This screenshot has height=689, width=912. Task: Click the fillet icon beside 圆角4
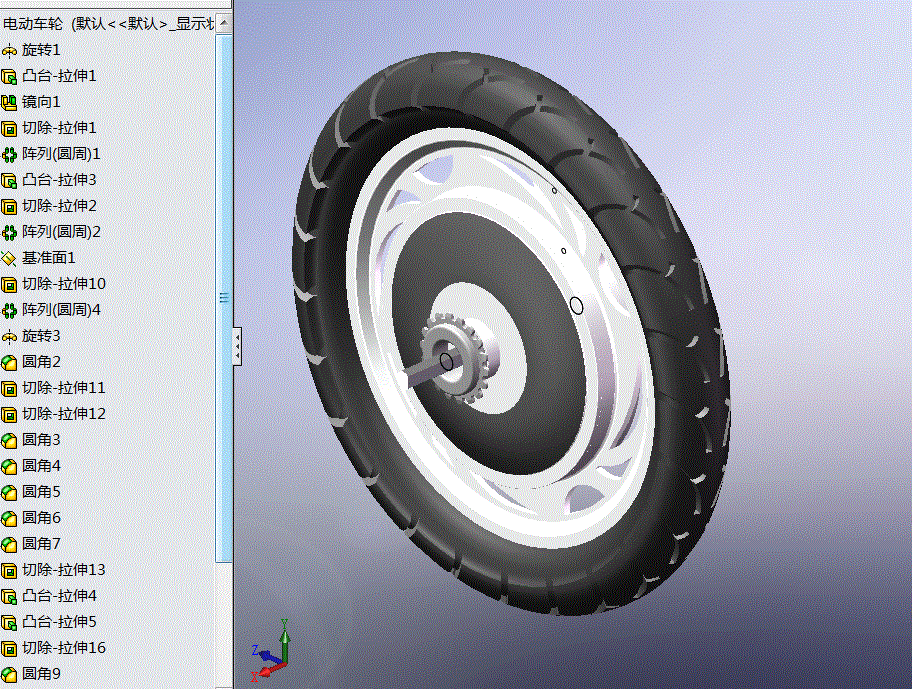tap(9, 466)
